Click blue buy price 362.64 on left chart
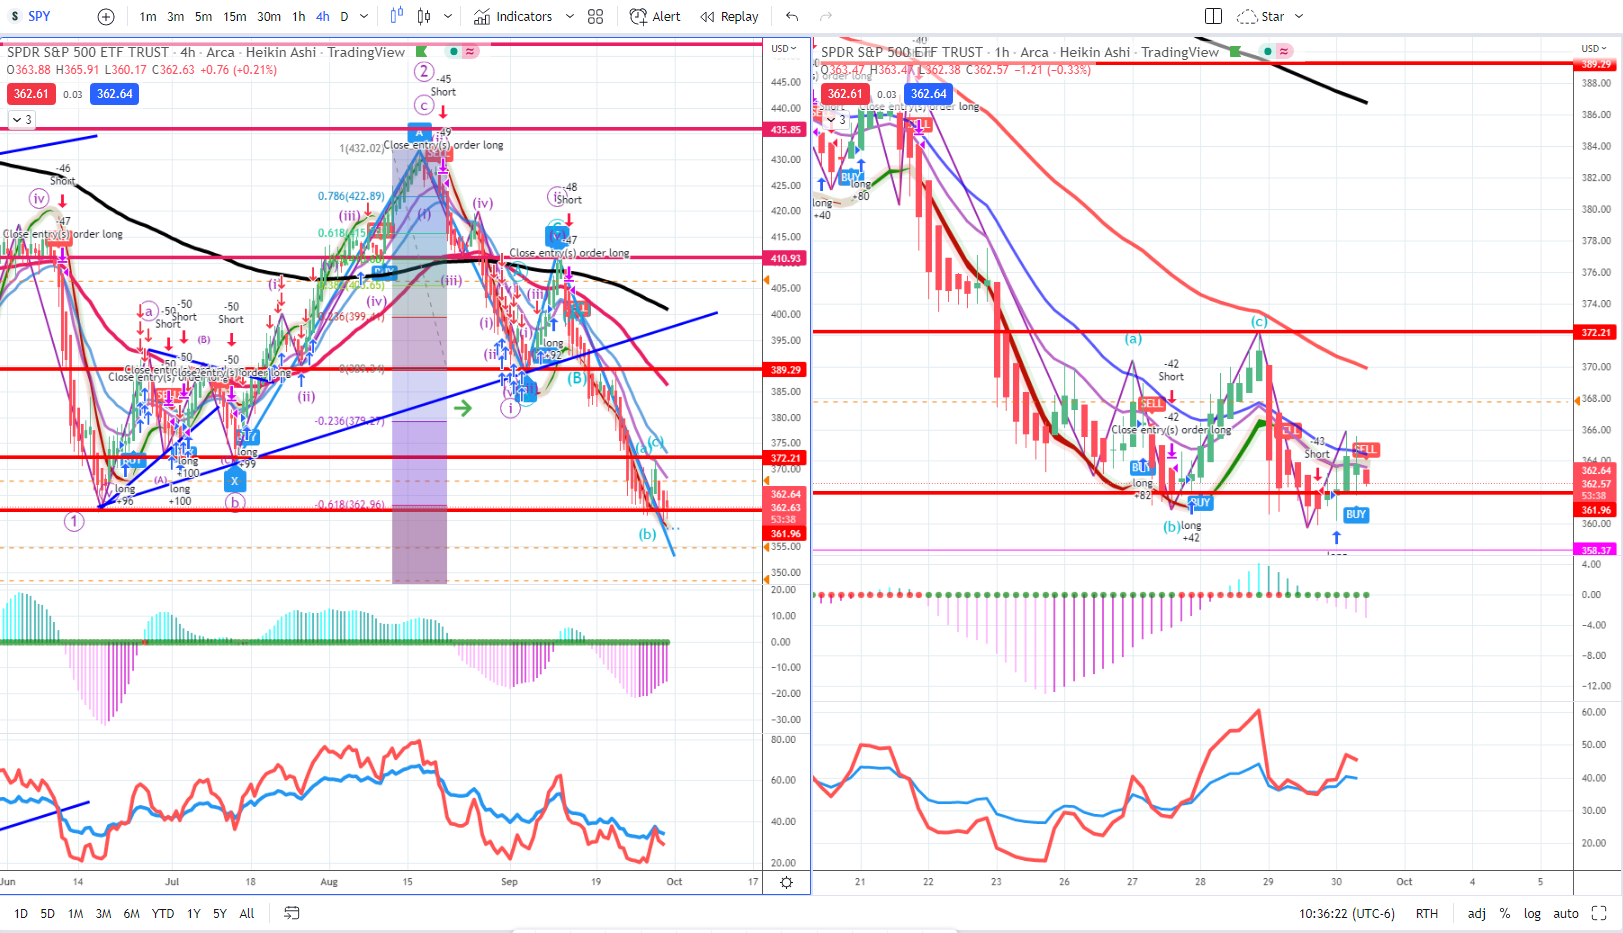The width and height of the screenshot is (1623, 933). [115, 94]
